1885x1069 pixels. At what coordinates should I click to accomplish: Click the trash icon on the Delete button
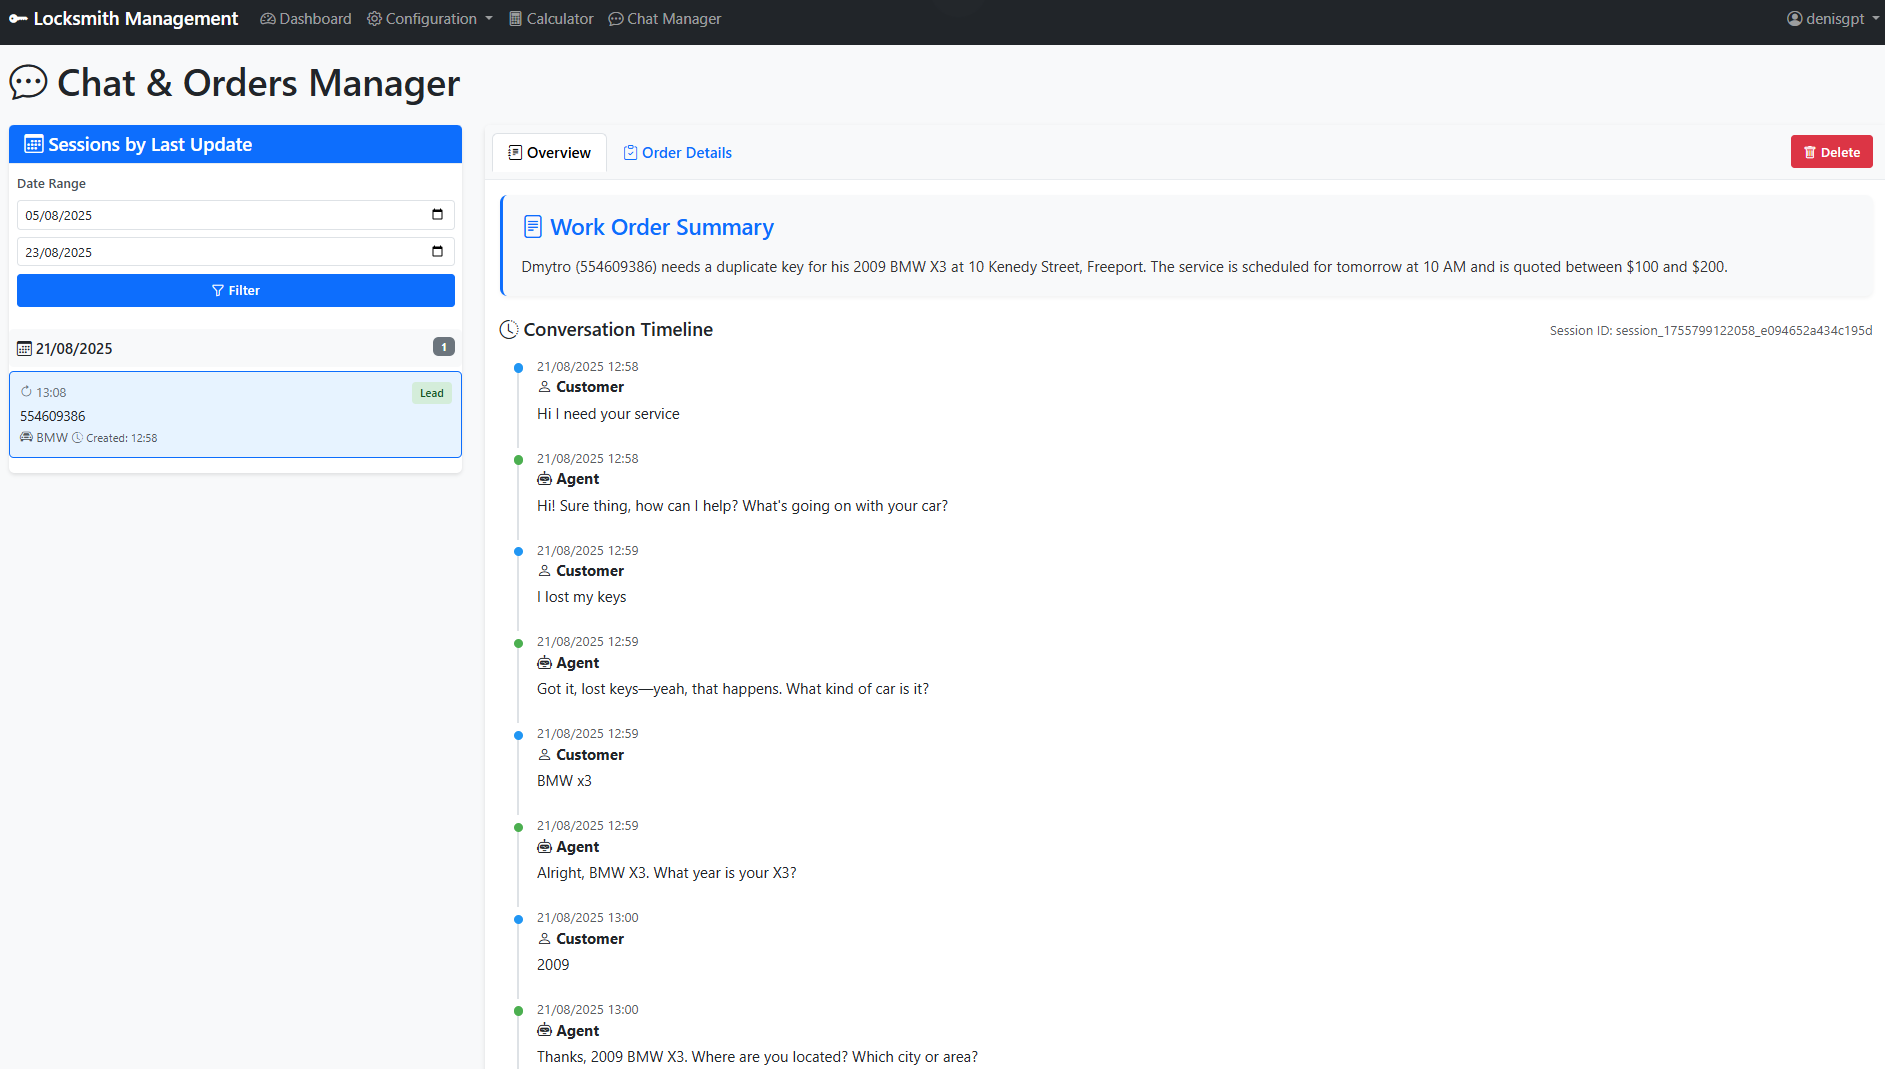coord(1809,151)
